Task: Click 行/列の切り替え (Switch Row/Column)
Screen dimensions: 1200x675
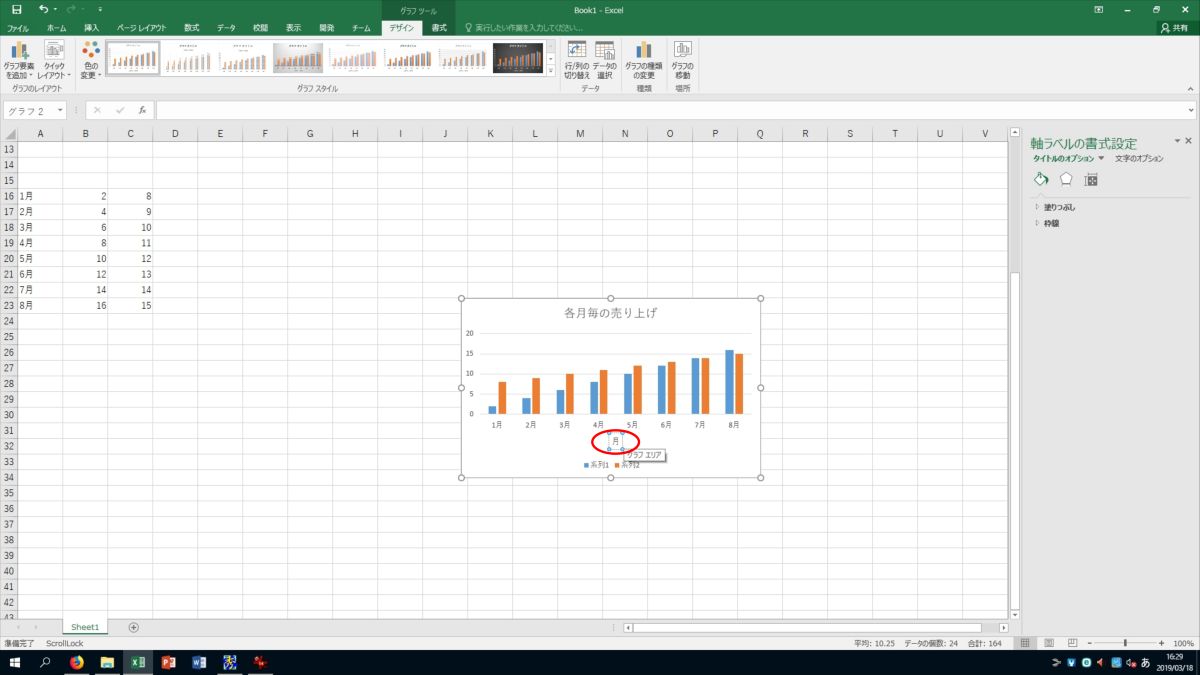Action: click(x=577, y=60)
